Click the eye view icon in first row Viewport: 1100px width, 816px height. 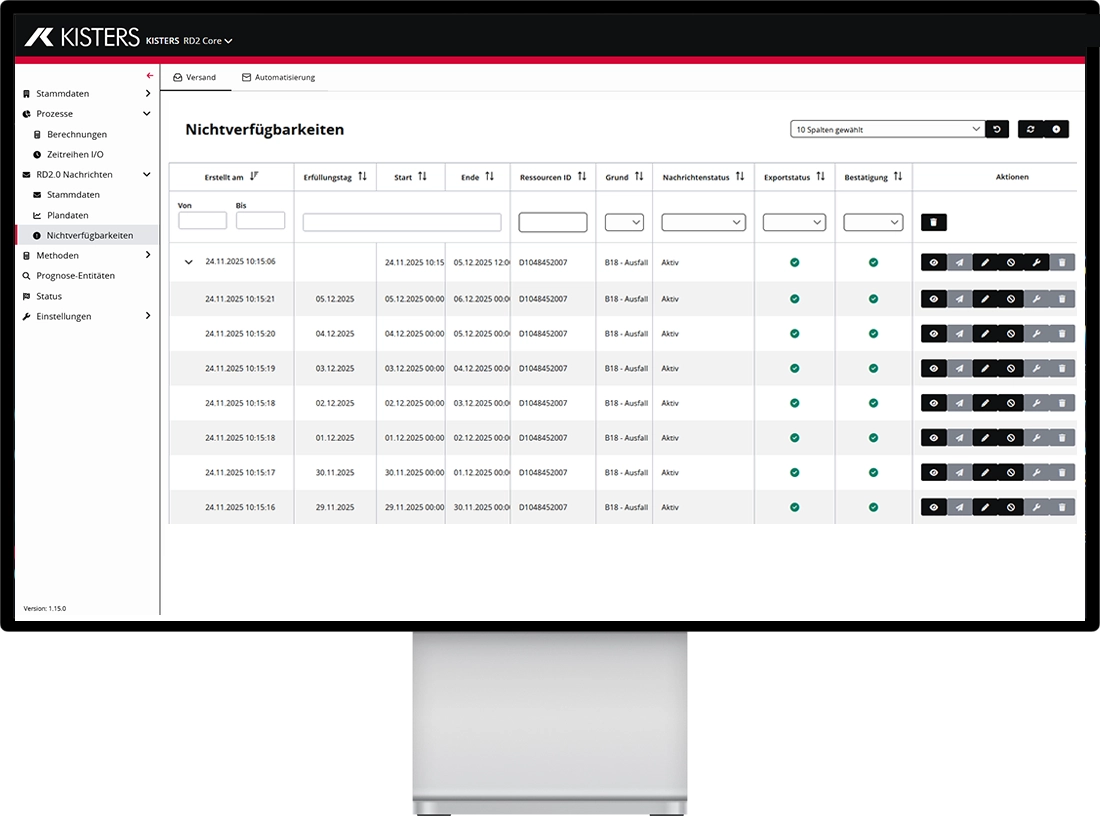coord(934,263)
